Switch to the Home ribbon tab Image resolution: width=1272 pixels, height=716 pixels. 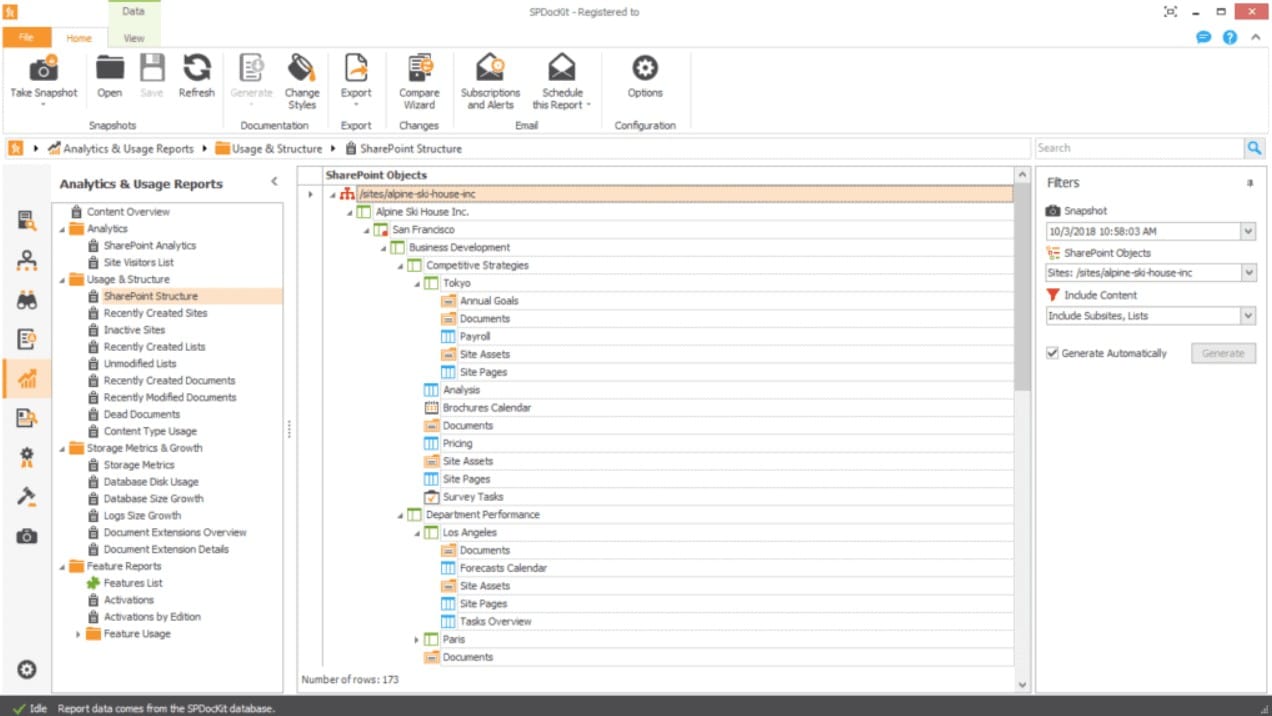point(79,38)
